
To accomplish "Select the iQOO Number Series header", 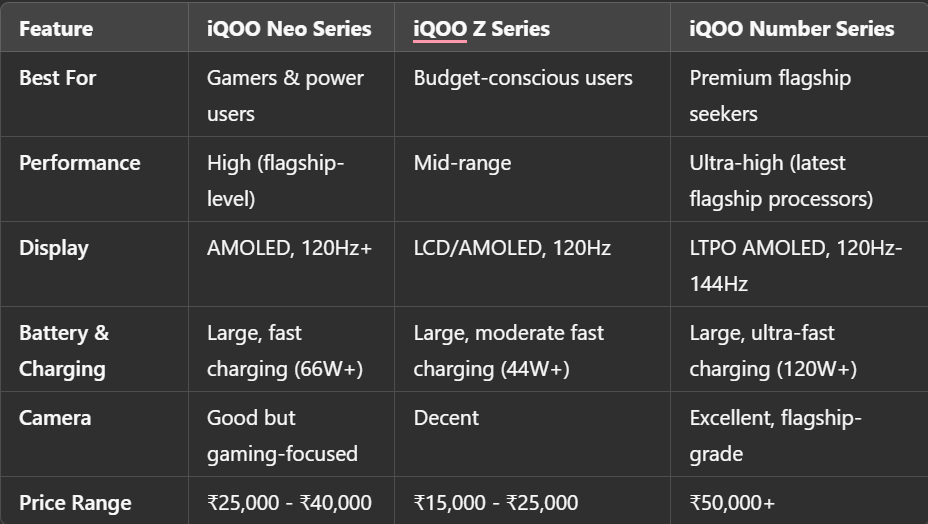I will tap(791, 28).
